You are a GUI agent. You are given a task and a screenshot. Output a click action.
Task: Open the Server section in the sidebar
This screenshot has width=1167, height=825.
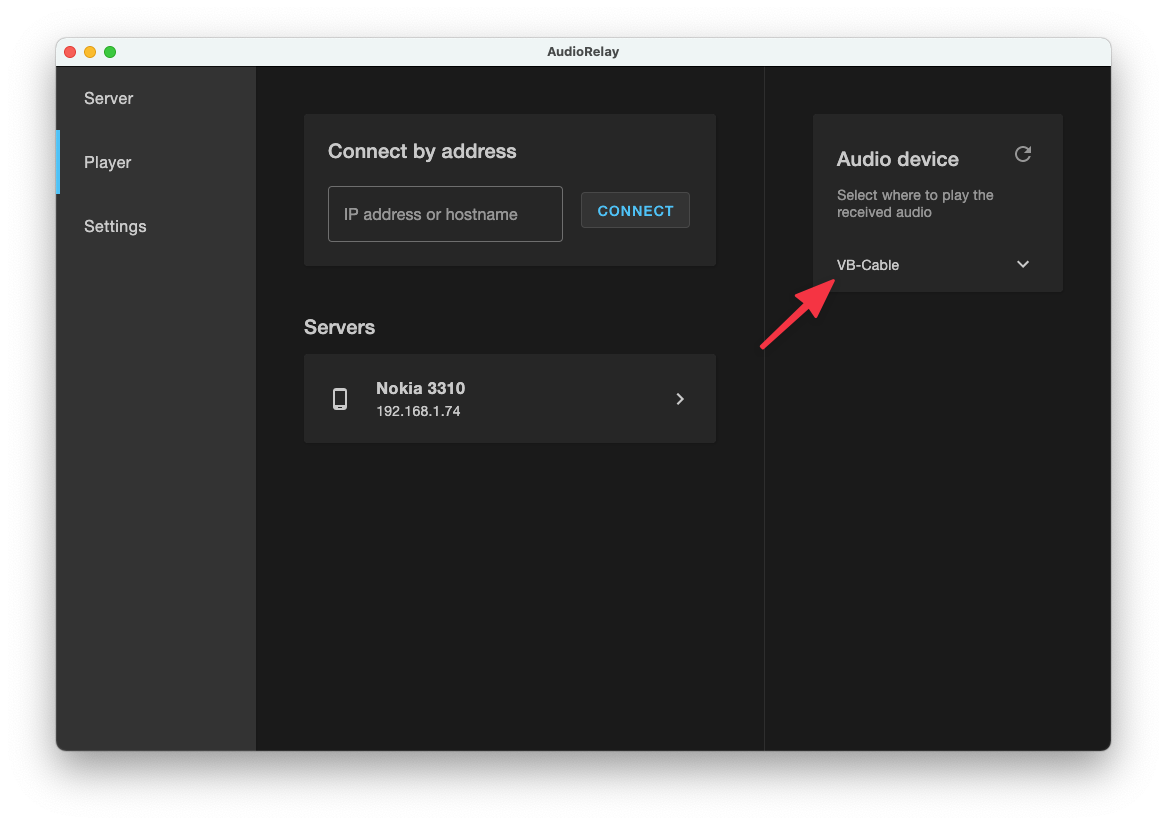pyautogui.click(x=109, y=98)
